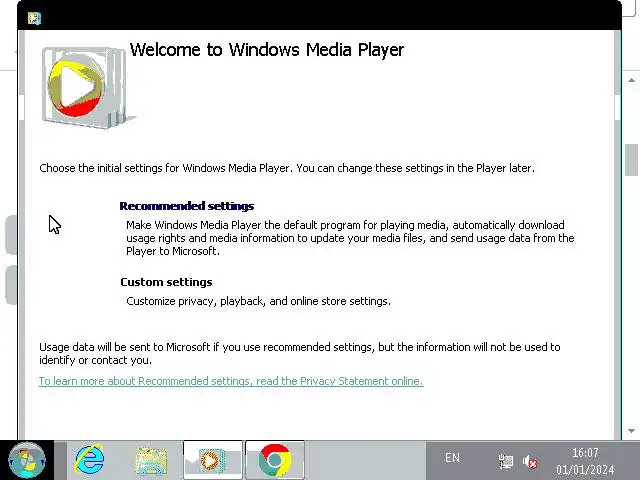Click the background window scrollbar down arrow
Image resolution: width=640 pixels, height=480 pixels.
pos(631,431)
